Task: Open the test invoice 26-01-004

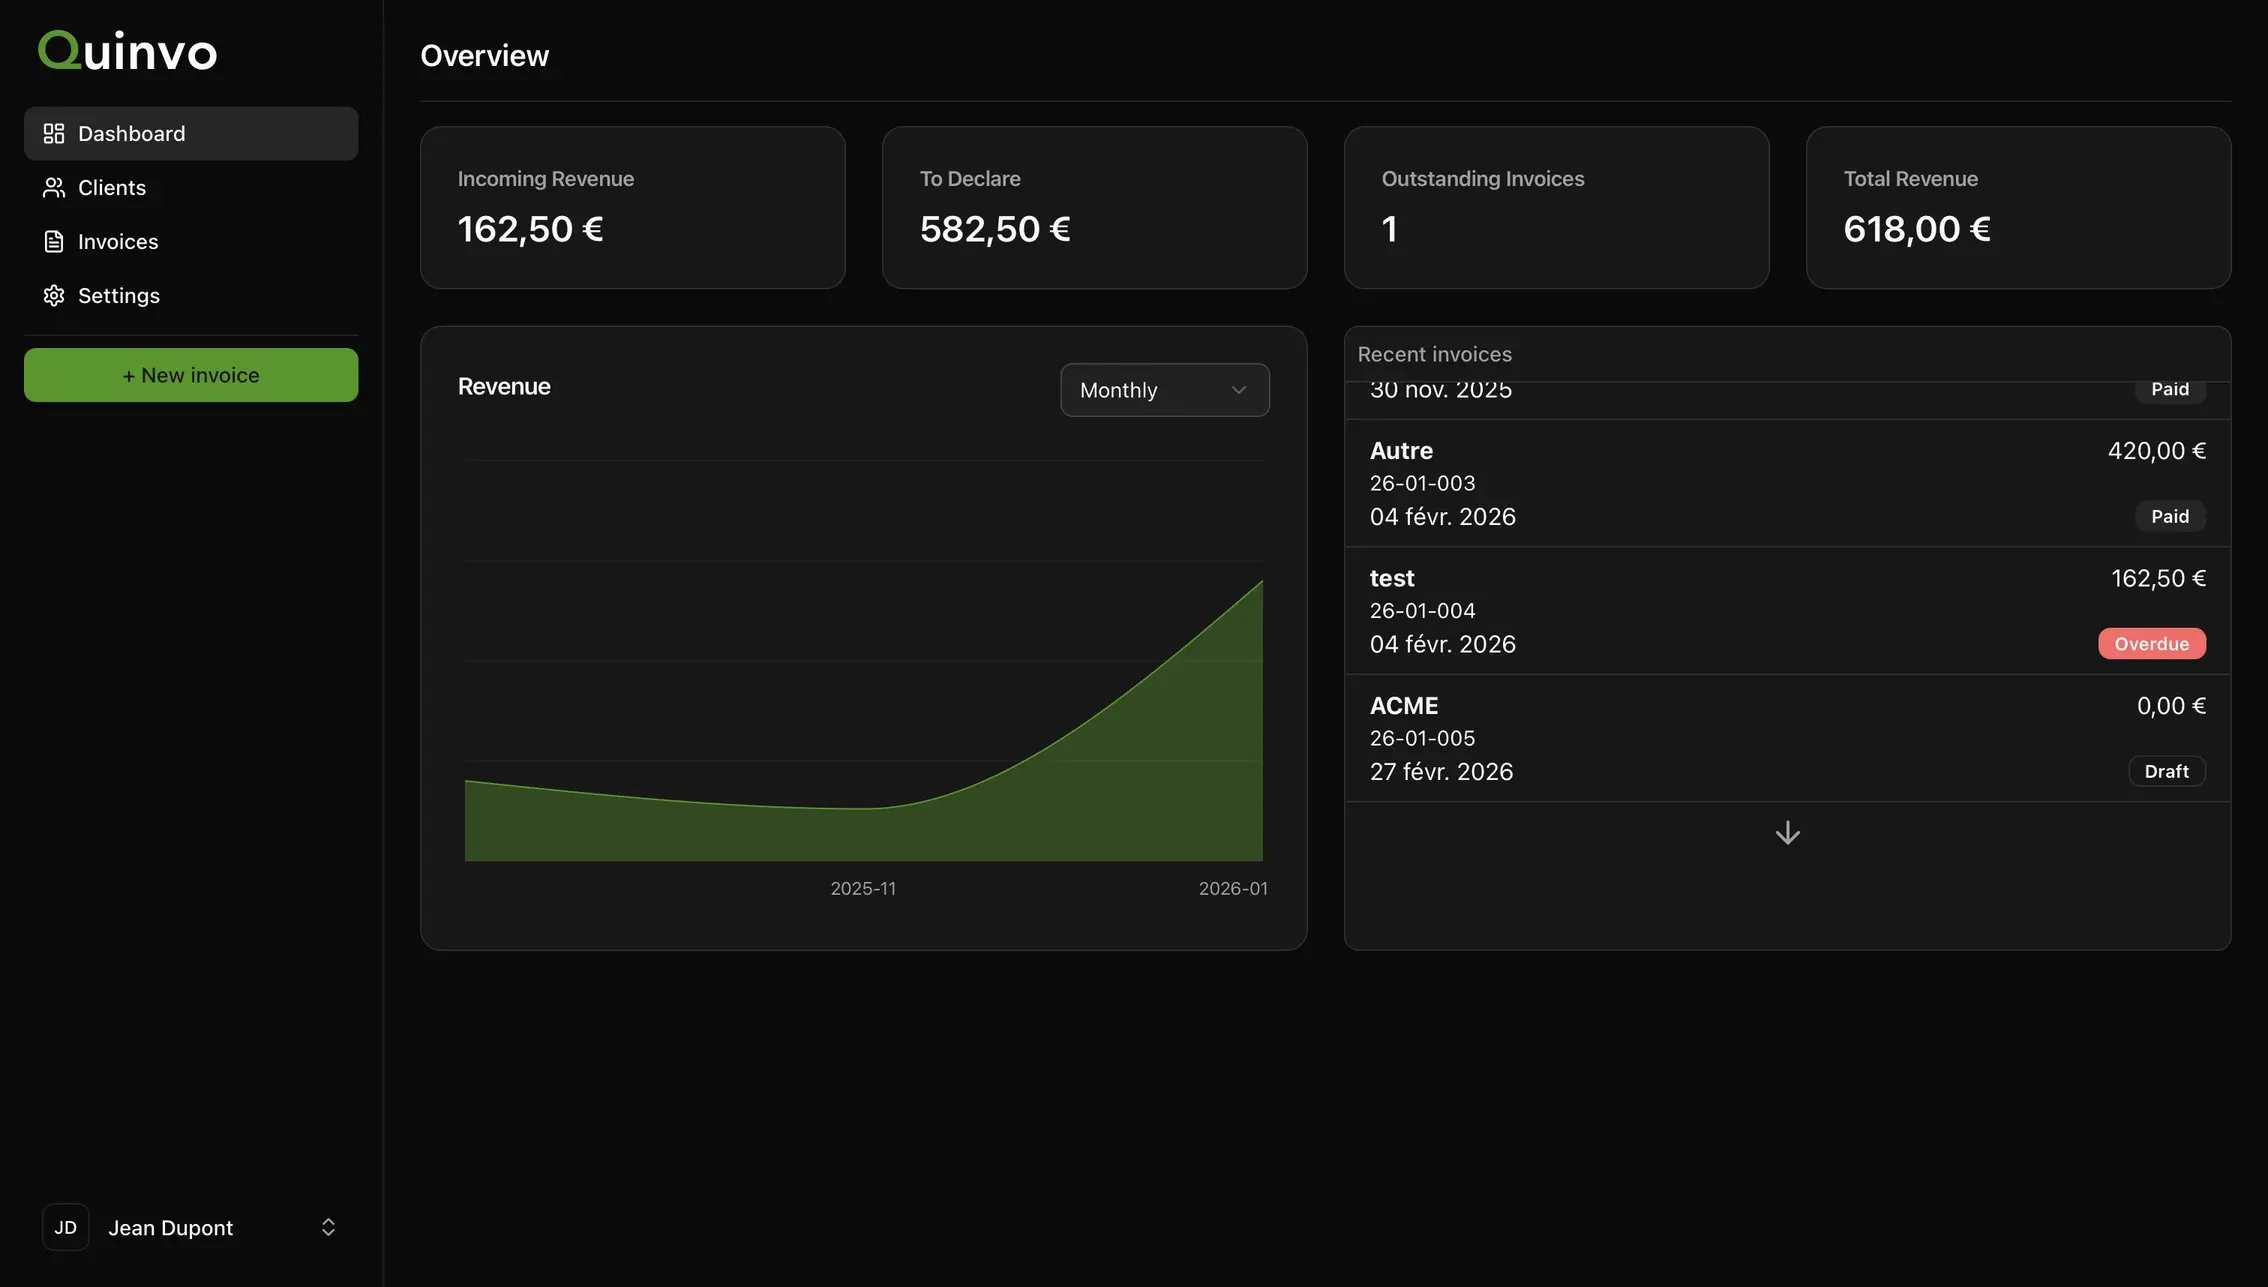Action: coord(1787,610)
